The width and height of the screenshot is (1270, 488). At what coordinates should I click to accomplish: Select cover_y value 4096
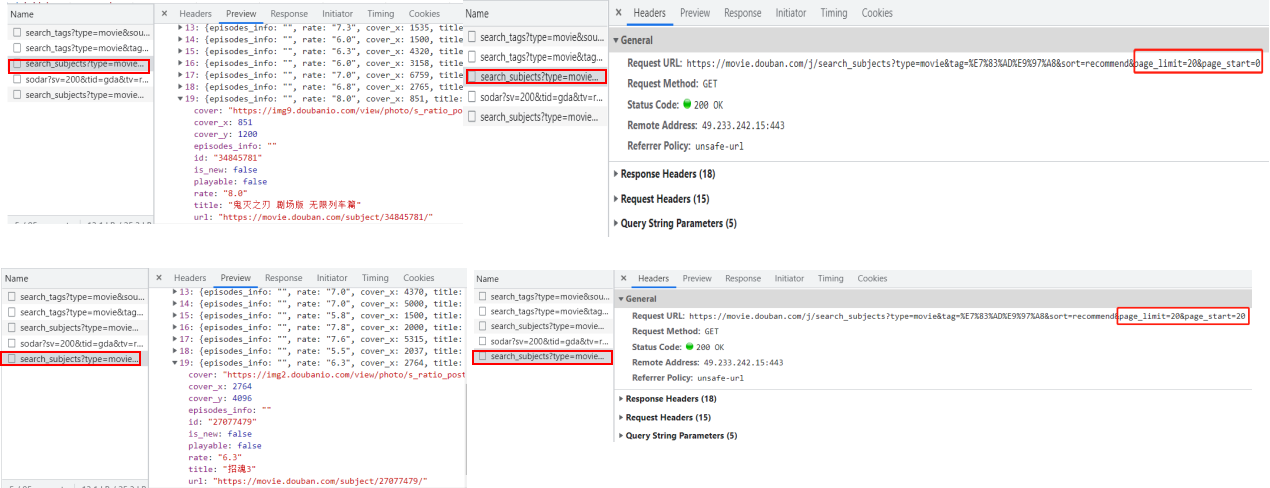(241, 398)
